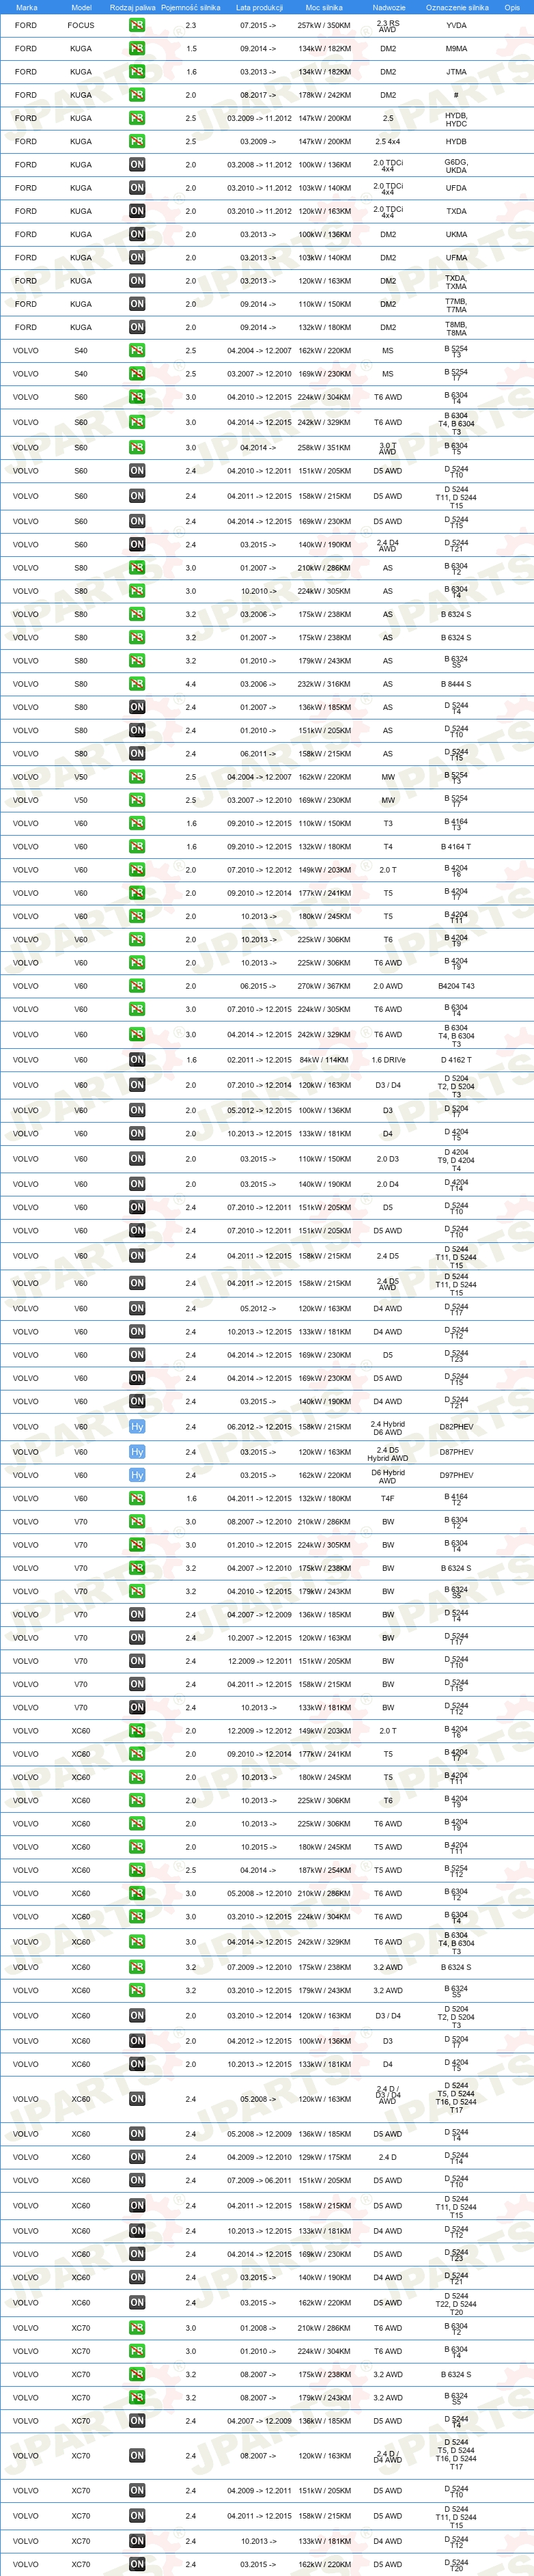Click diesel ON icon in S80 06.2011 row
Image resolution: width=534 pixels, height=2576 pixels.
click(x=137, y=754)
